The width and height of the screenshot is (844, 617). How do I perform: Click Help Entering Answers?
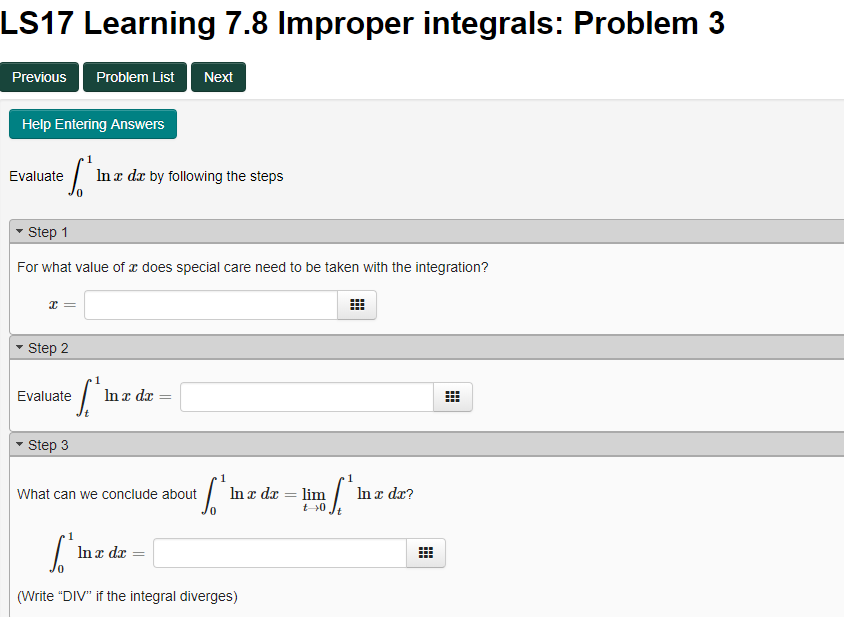92,124
